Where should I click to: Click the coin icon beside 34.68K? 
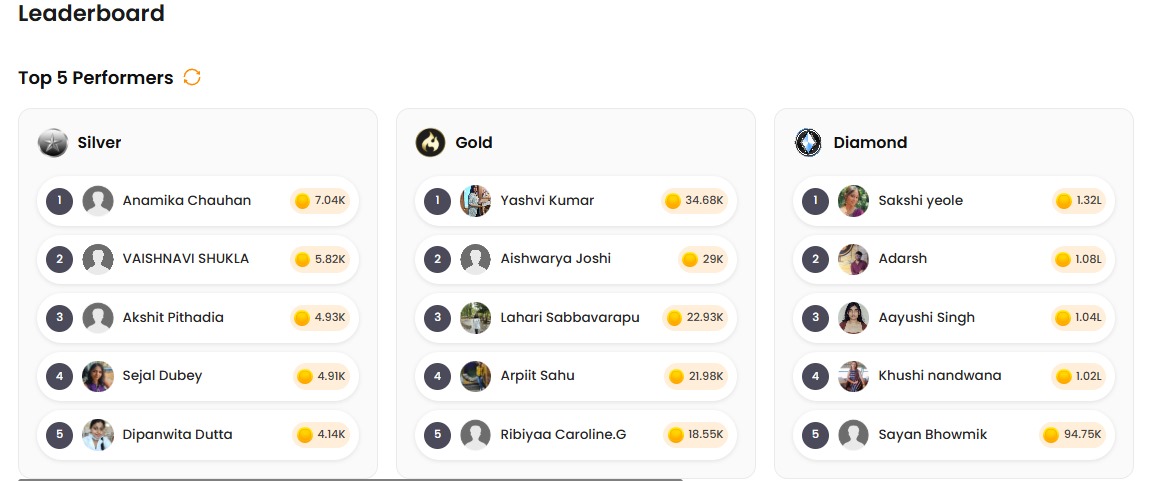[x=673, y=201]
